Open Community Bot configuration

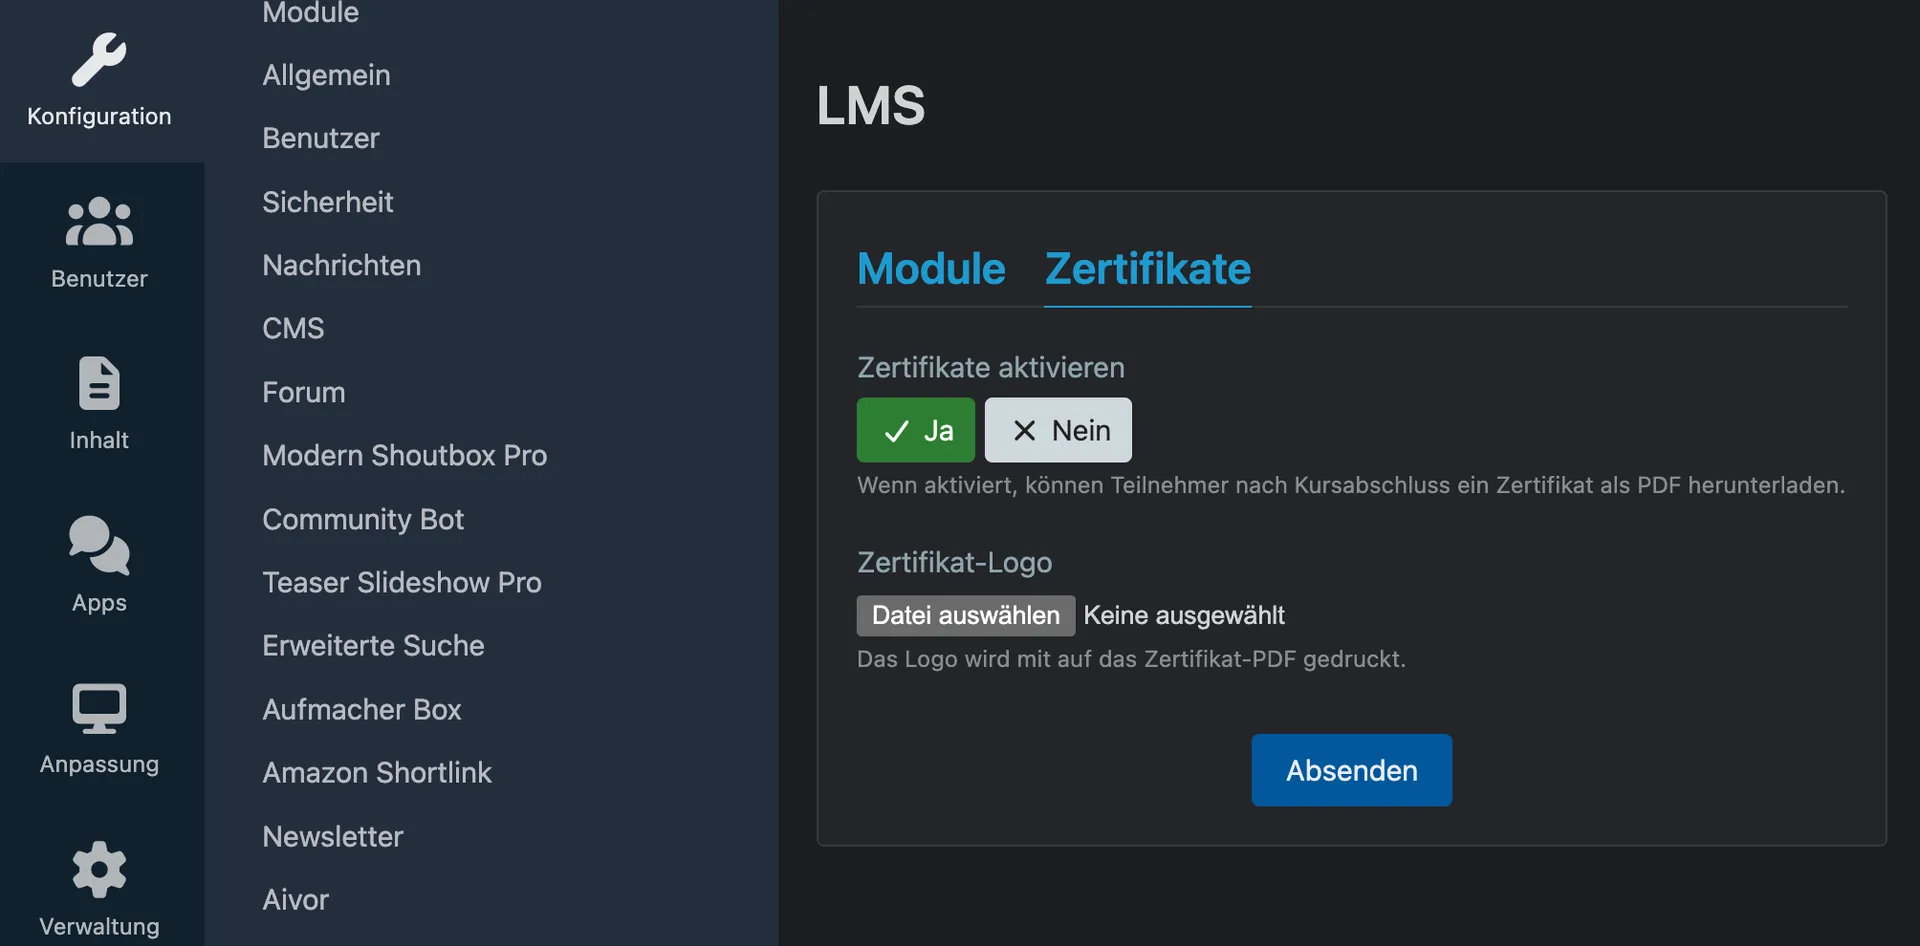tap(362, 519)
